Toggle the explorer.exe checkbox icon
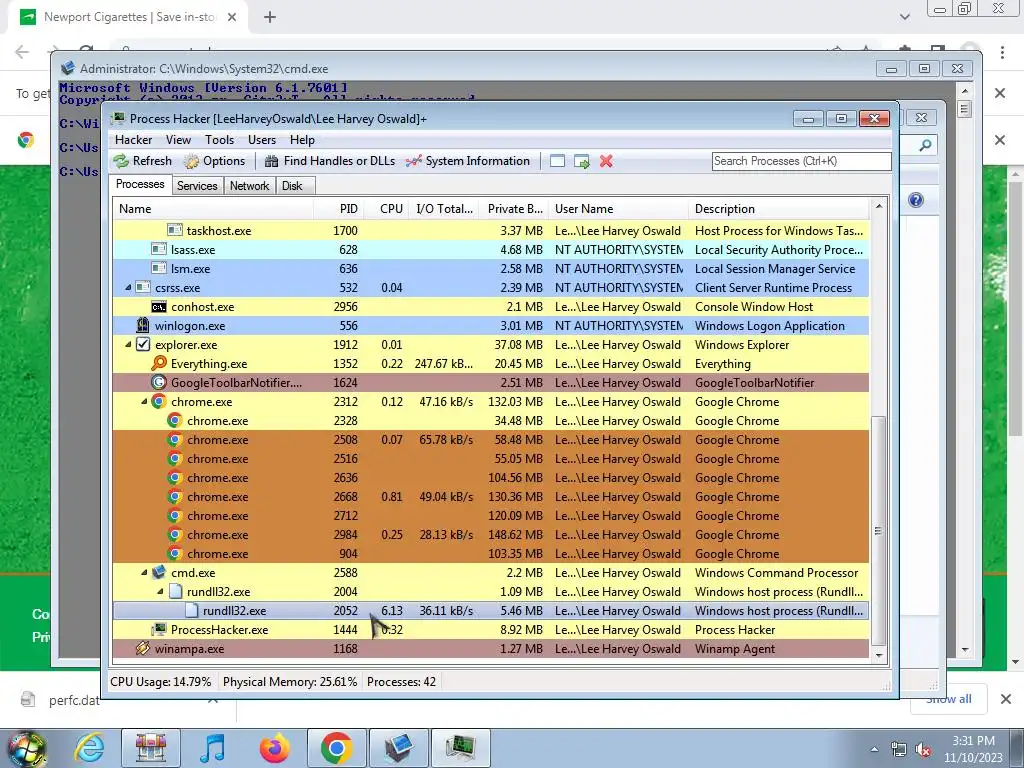 [x=143, y=344]
